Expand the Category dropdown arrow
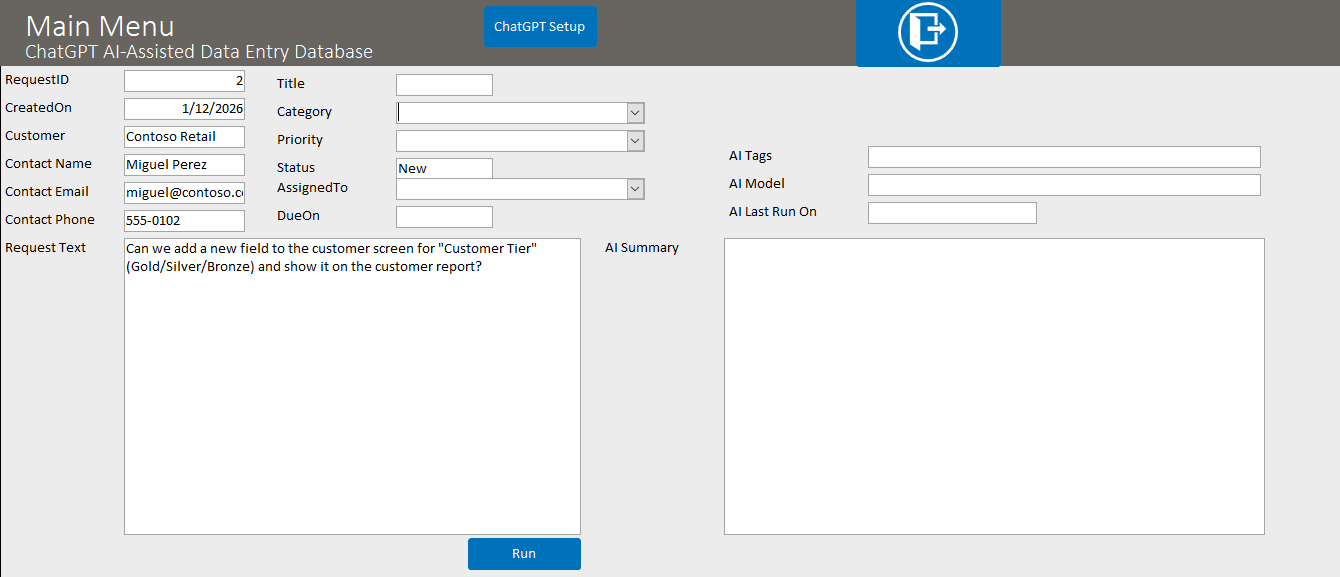 click(635, 113)
